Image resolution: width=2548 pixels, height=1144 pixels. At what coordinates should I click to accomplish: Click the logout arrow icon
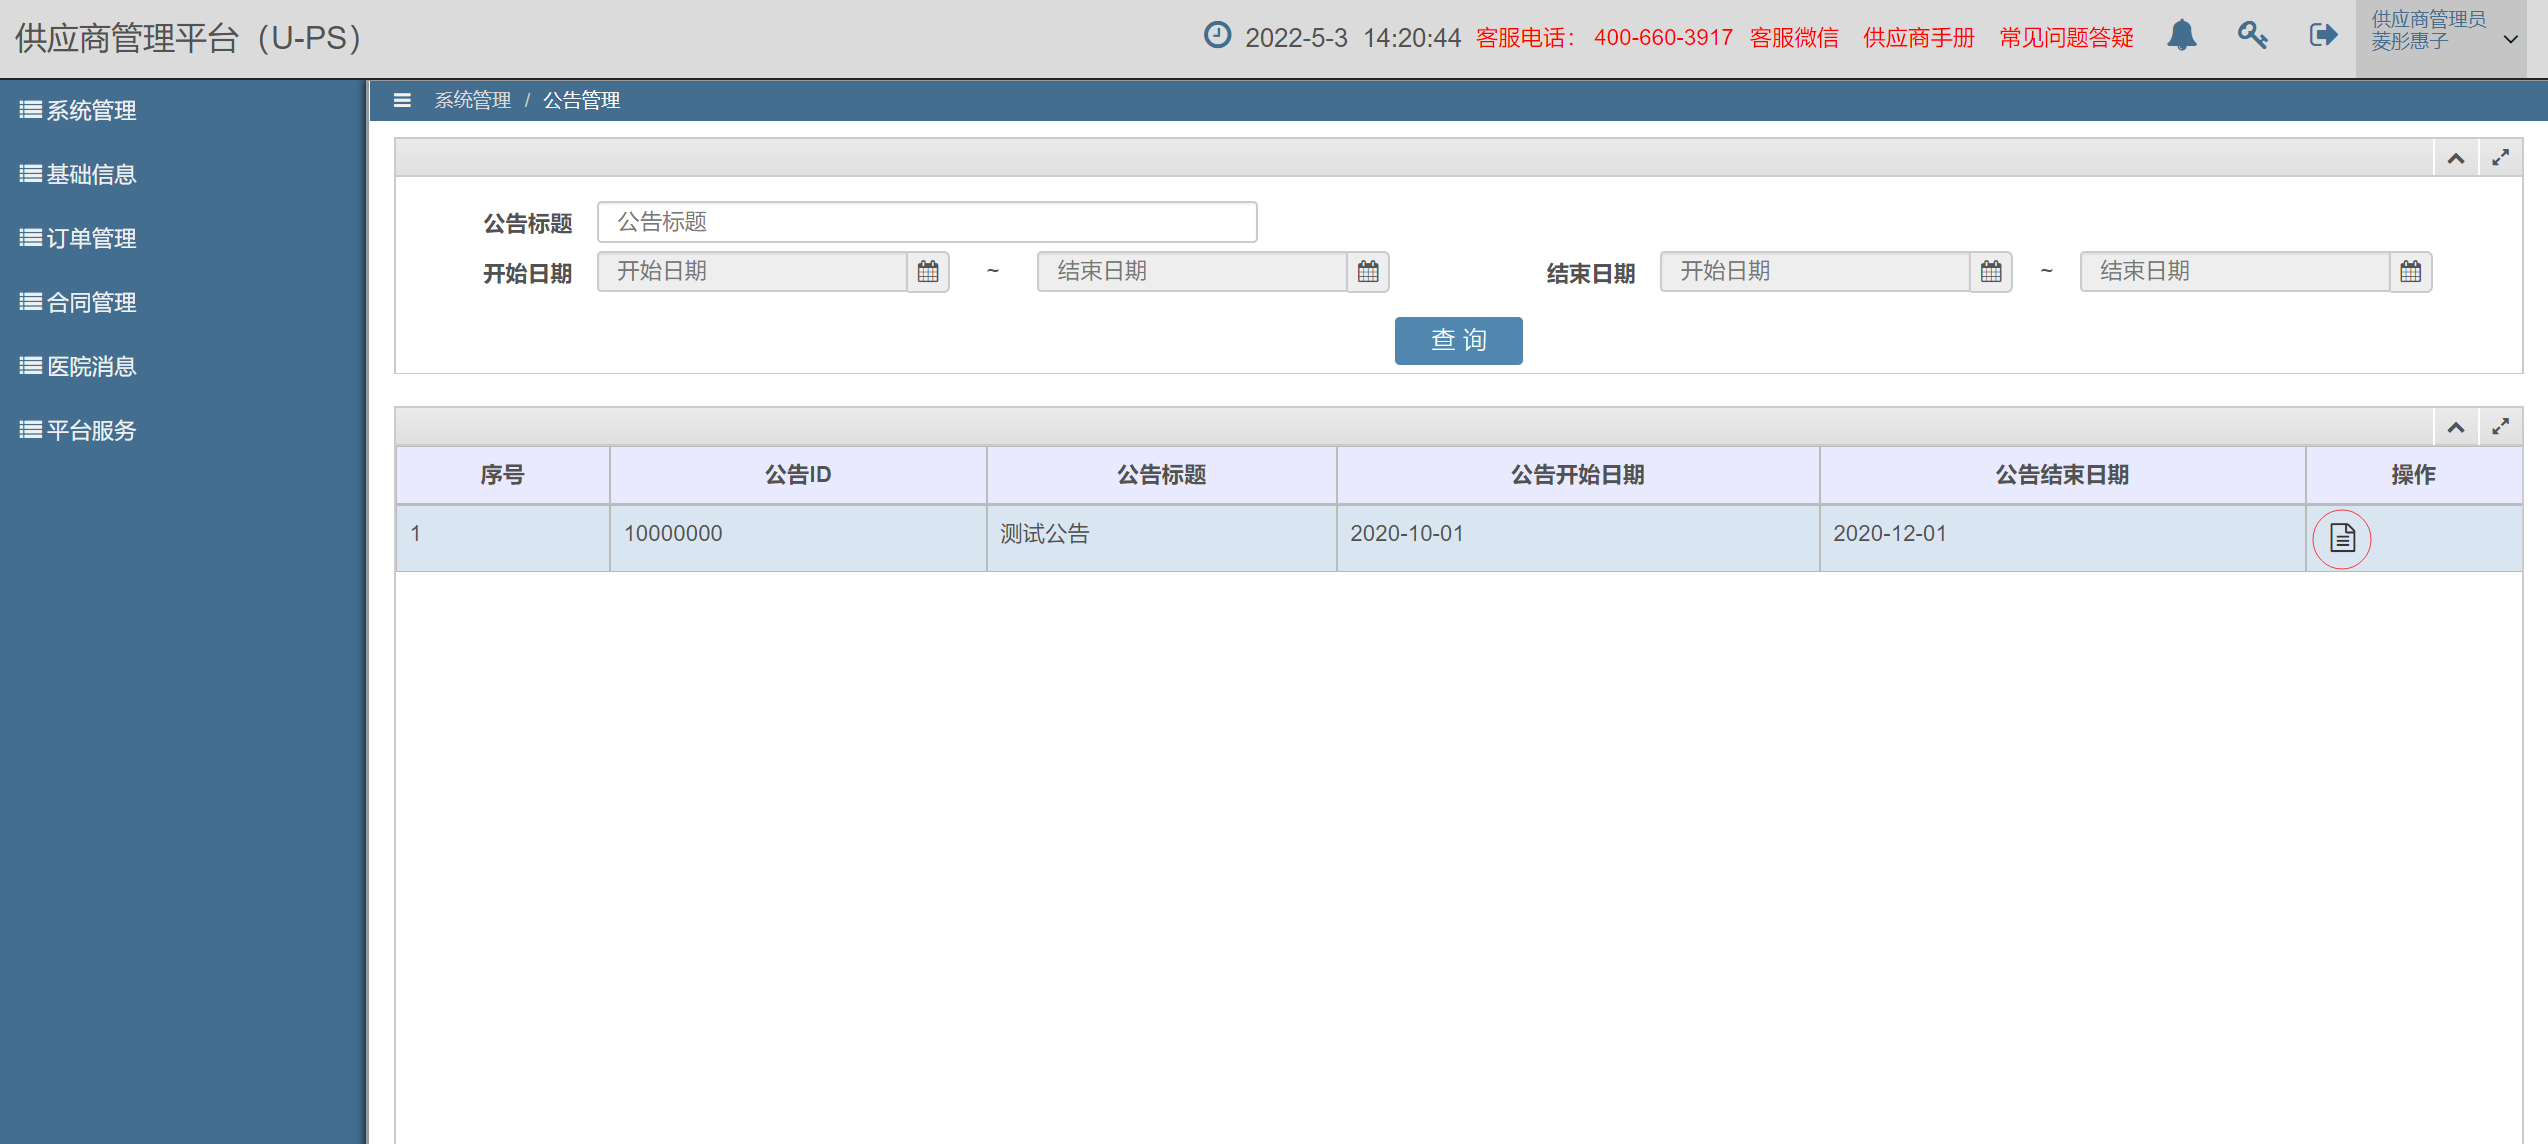(x=2323, y=36)
